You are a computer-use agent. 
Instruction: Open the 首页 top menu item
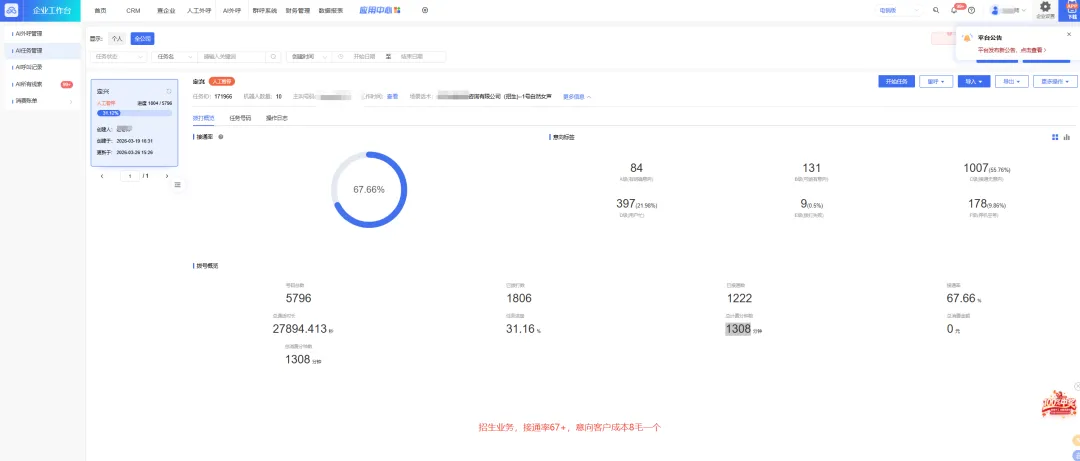(101, 10)
